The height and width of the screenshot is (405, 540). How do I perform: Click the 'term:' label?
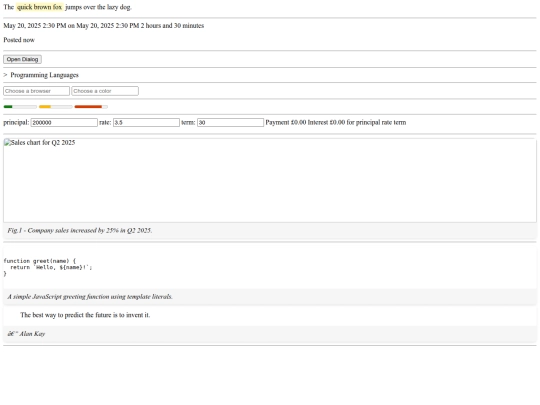(188, 122)
